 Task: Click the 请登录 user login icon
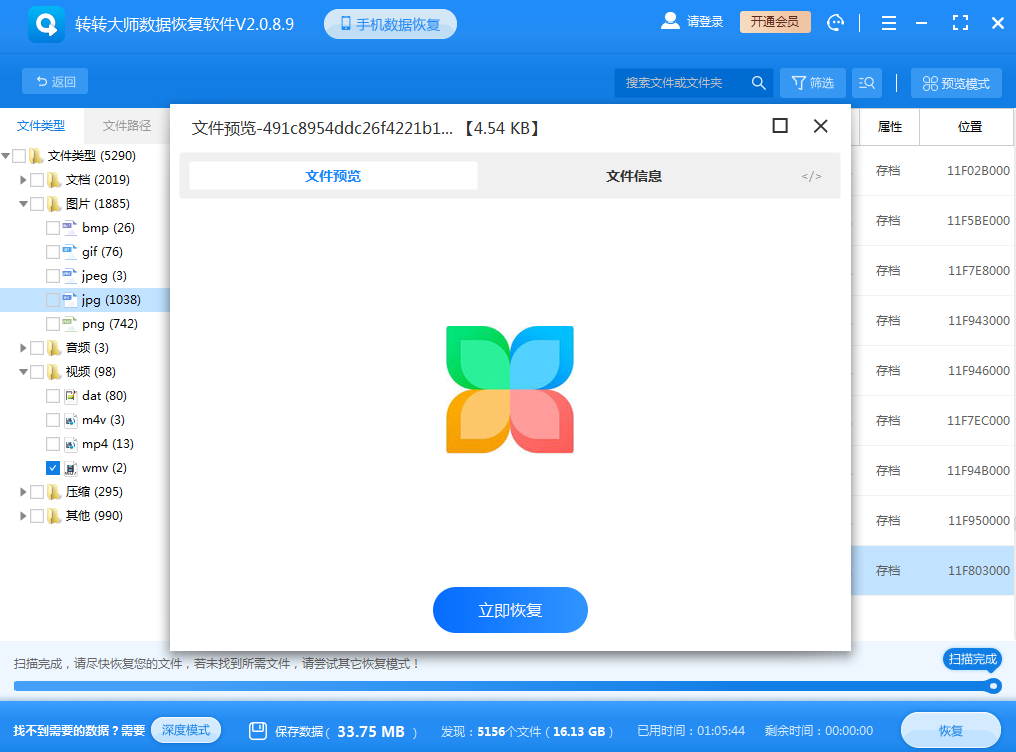[670, 21]
